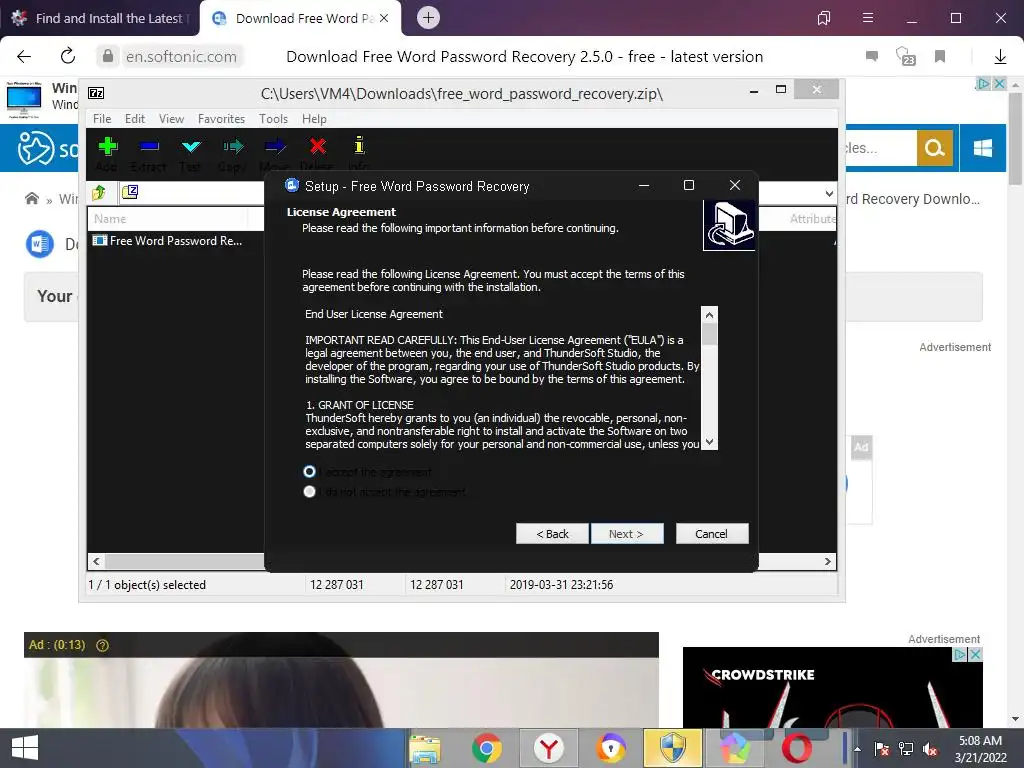Click the Test icon in 7-Zip toolbar
Screen dimensions: 1024x768
click(x=191, y=146)
